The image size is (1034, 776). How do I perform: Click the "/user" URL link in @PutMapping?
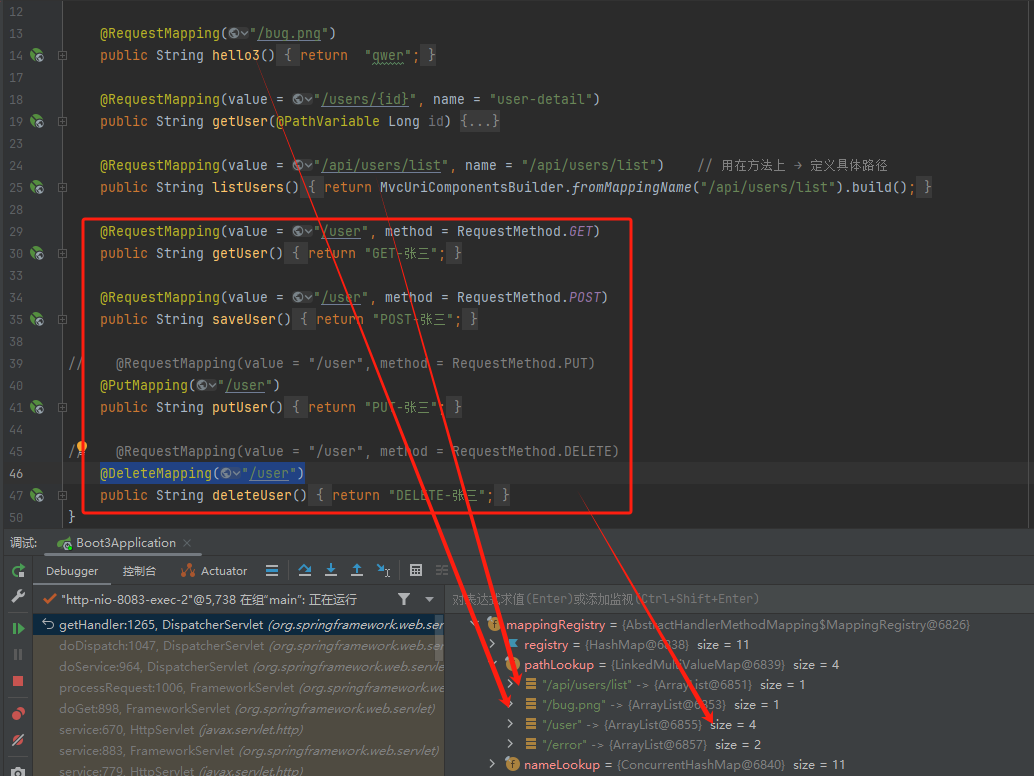tap(245, 385)
